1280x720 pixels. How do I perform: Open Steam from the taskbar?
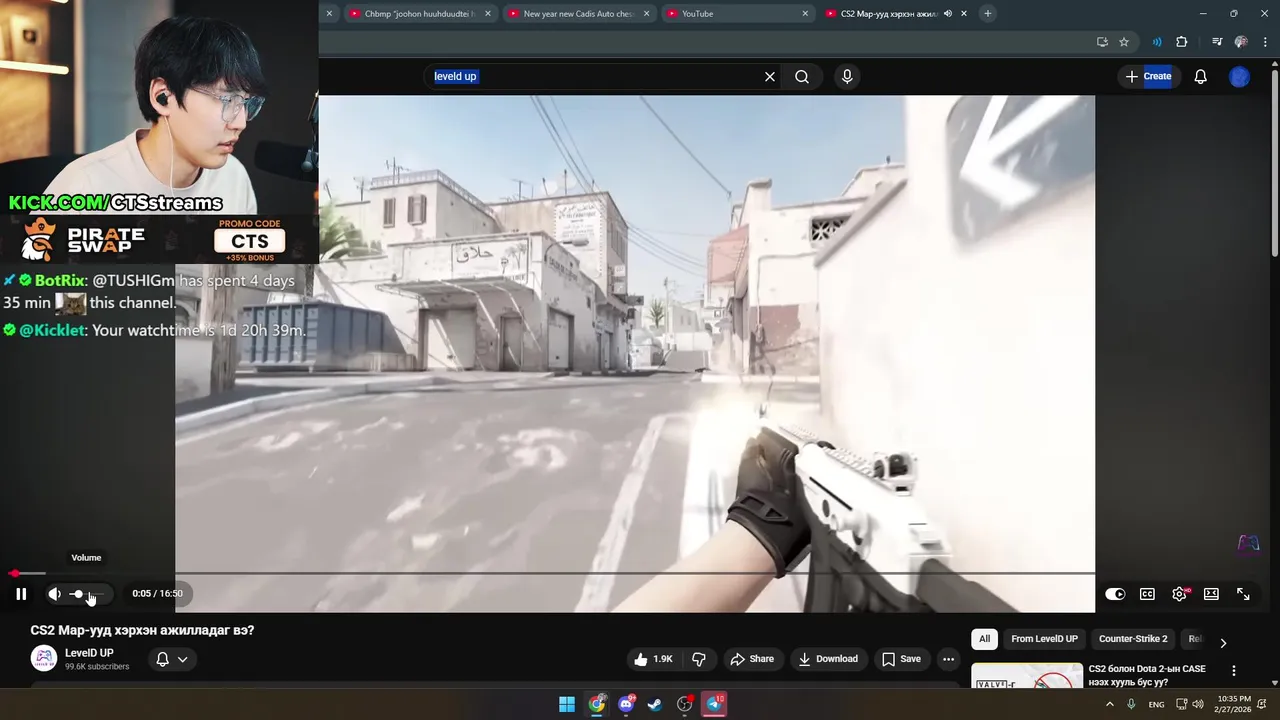655,704
